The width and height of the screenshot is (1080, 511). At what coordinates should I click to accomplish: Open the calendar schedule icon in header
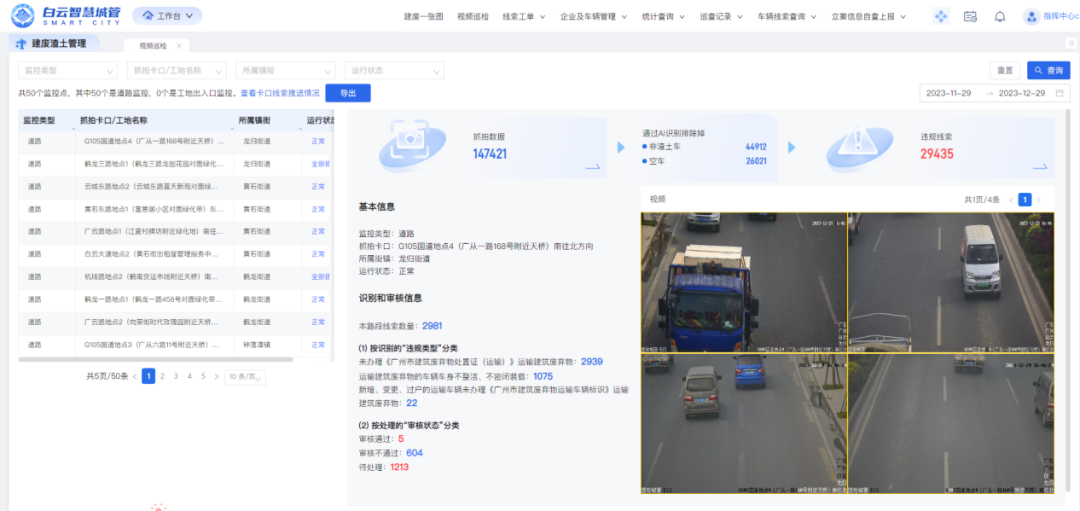969,16
